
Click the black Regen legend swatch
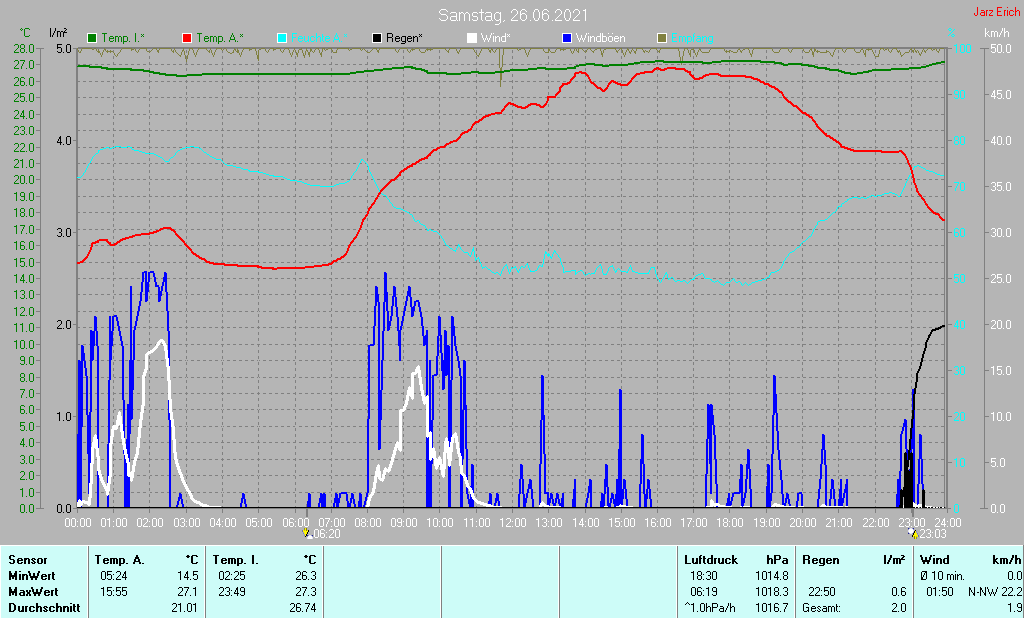(377, 38)
